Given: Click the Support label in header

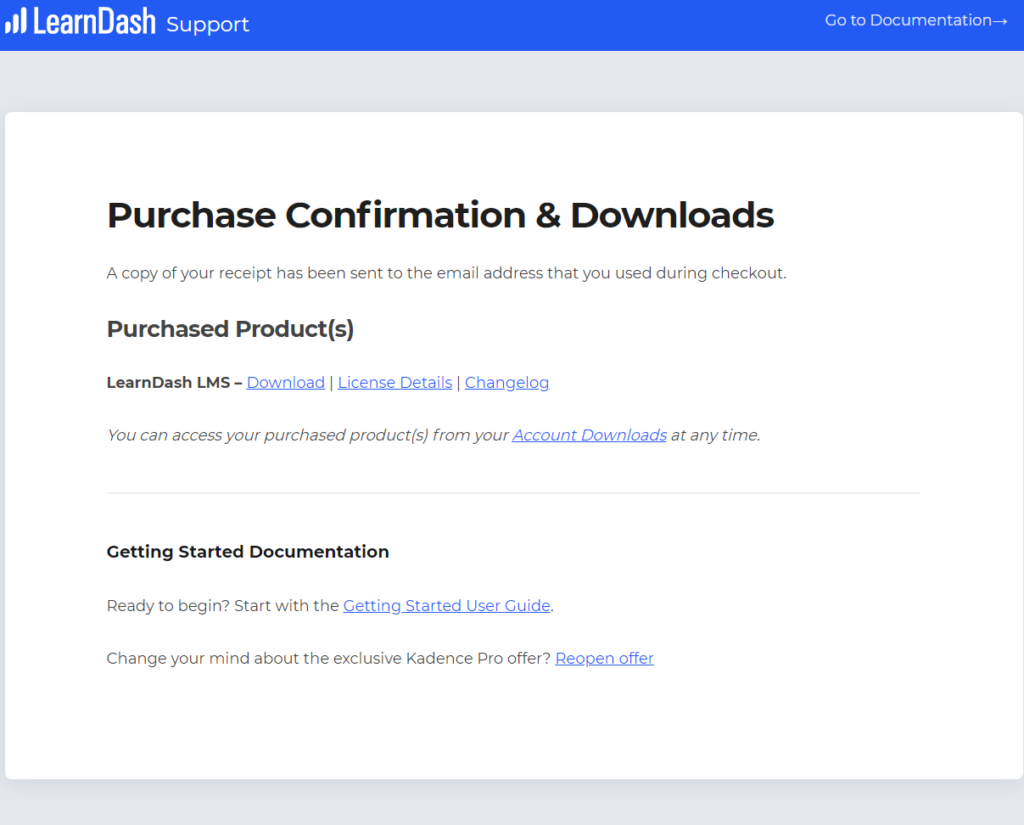Looking at the screenshot, I should pyautogui.click(x=208, y=24).
